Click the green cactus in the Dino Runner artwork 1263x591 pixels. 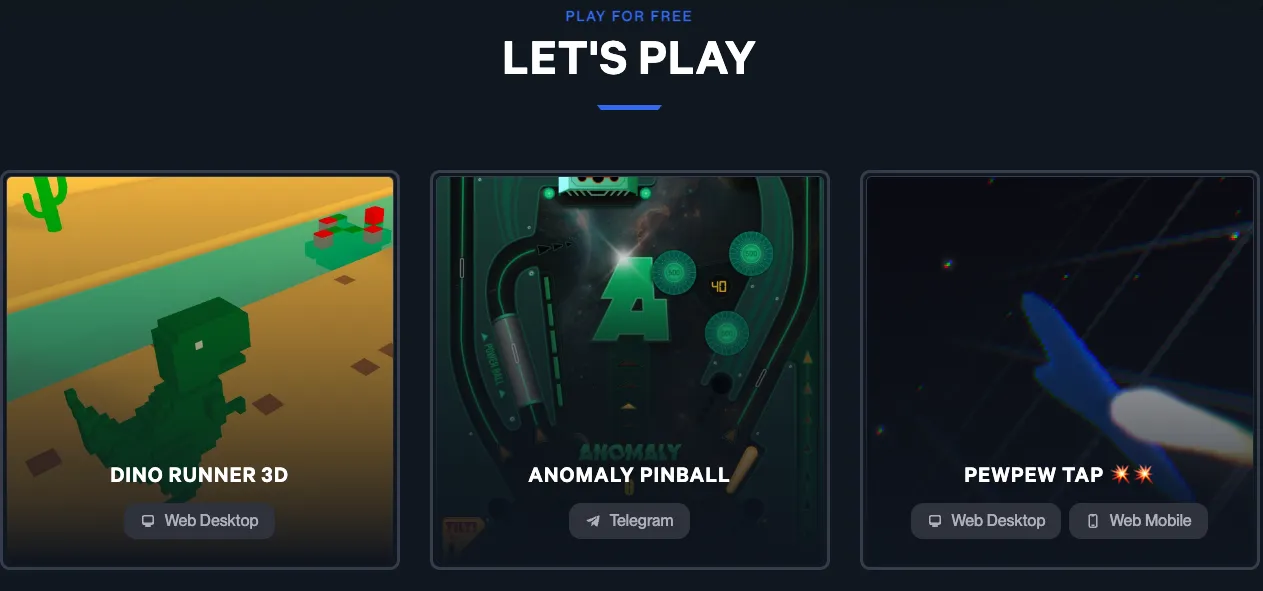pos(45,200)
